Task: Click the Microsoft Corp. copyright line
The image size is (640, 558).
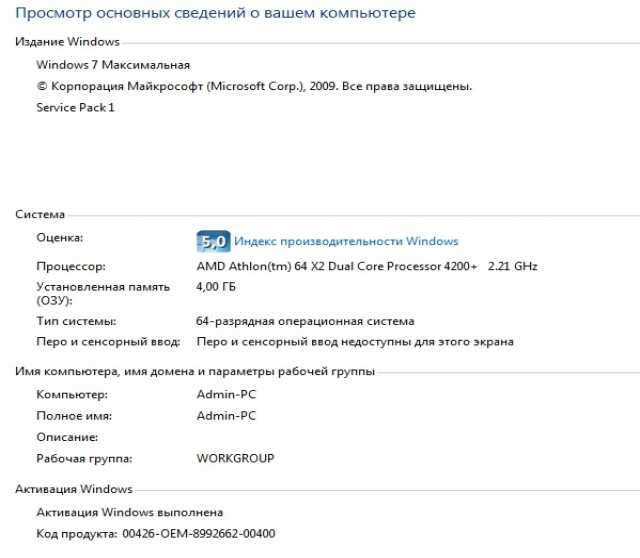Action: pyautogui.click(x=254, y=87)
